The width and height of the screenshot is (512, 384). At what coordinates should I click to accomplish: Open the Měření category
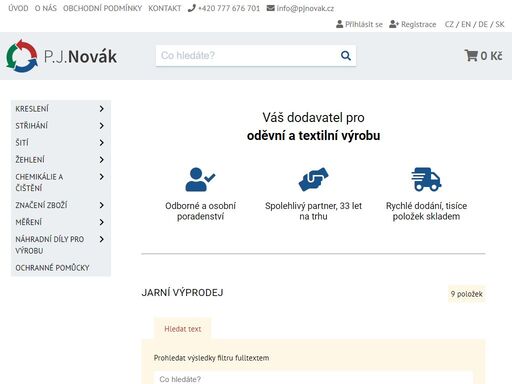pyautogui.click(x=29, y=222)
